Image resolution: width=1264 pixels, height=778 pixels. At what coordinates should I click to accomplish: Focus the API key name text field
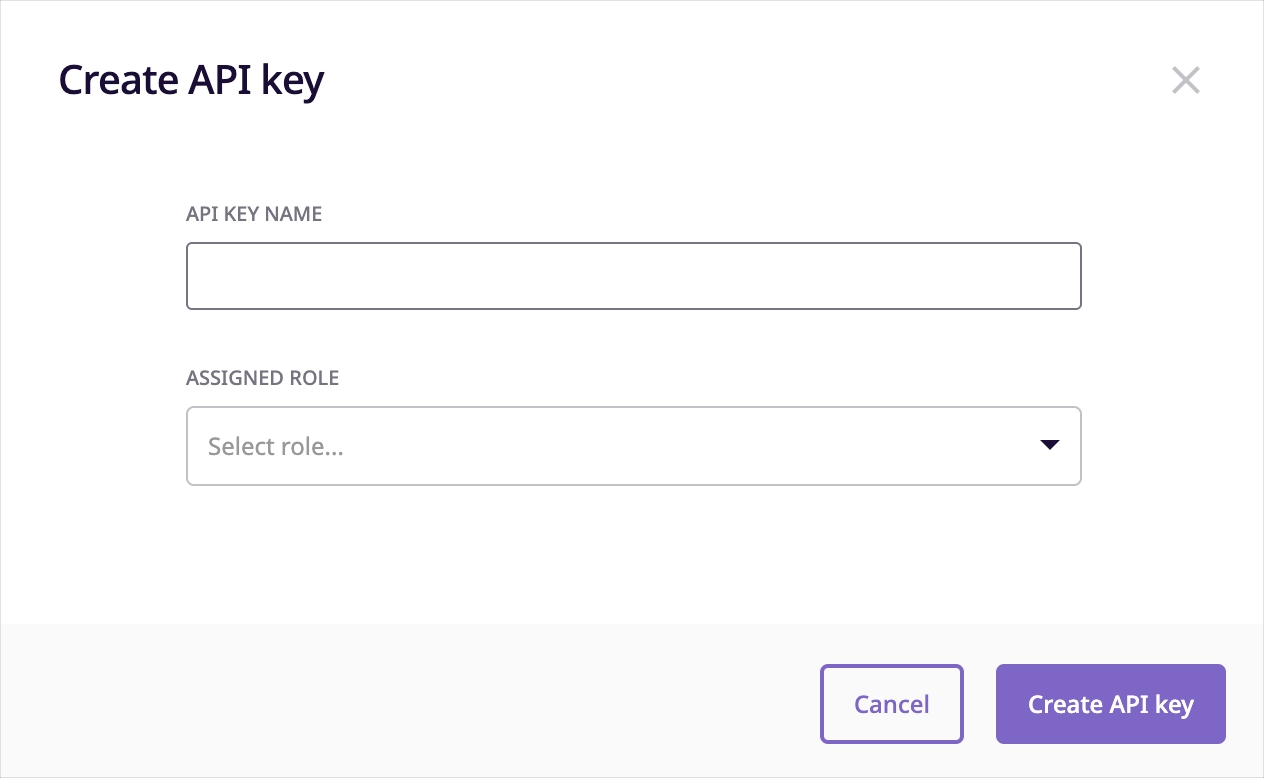633,276
